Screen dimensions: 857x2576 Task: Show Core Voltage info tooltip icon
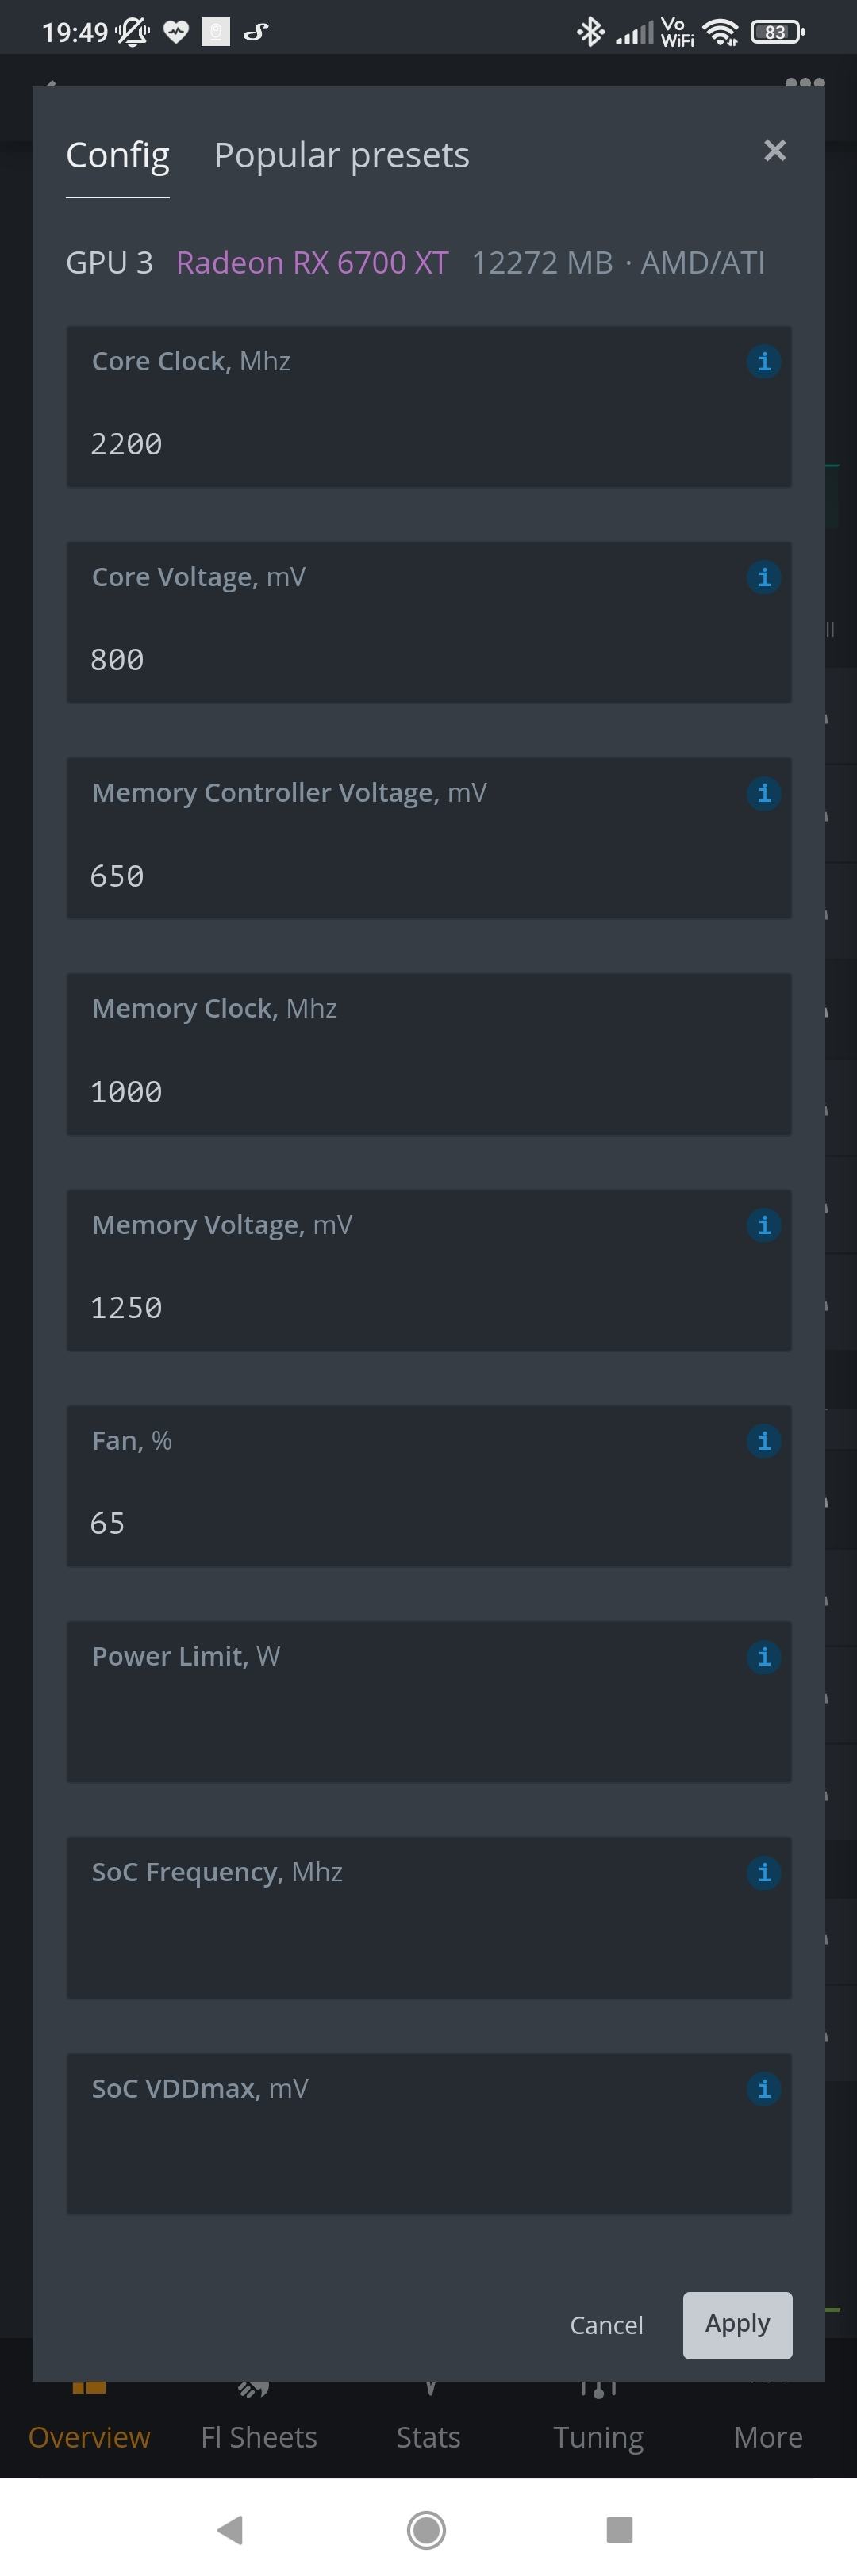pos(763,577)
